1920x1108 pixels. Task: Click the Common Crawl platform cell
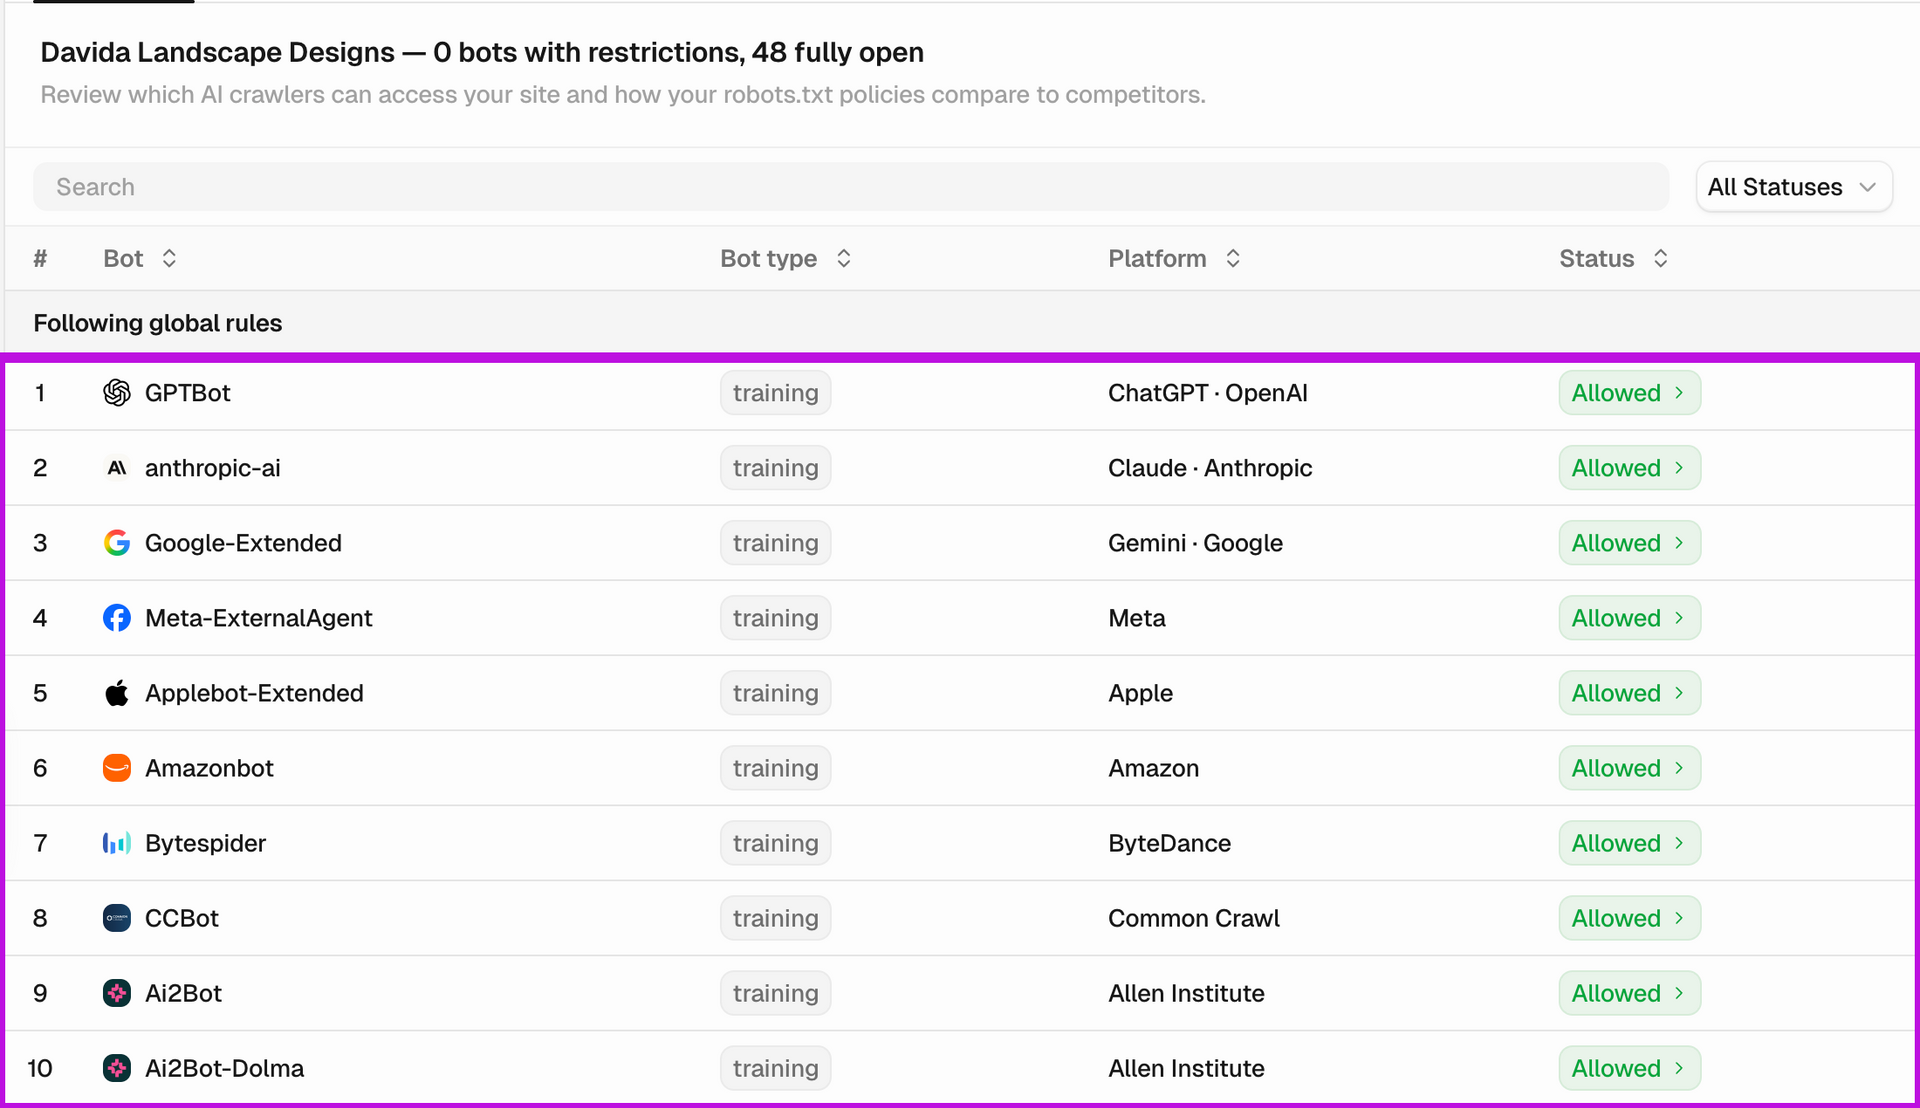click(1194, 918)
